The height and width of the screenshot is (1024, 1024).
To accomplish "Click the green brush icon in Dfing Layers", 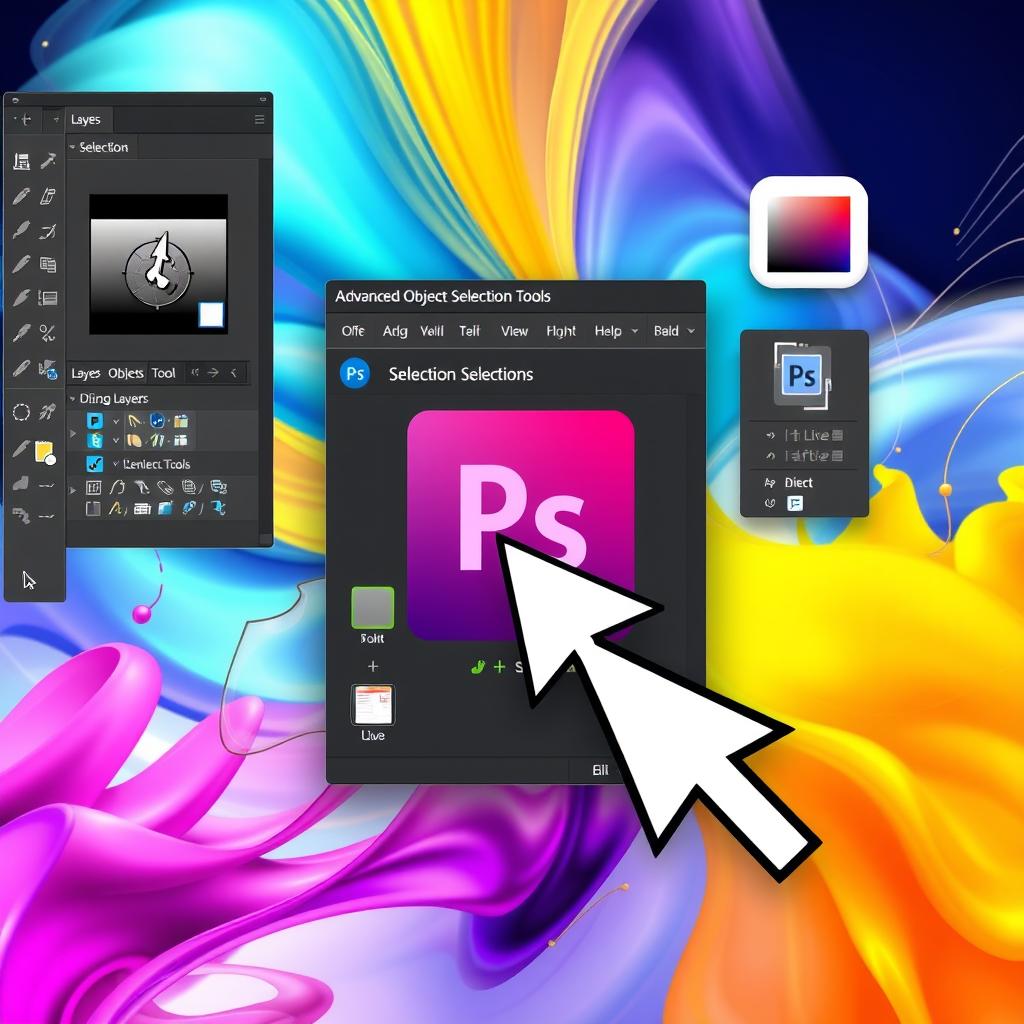I will [x=157, y=441].
